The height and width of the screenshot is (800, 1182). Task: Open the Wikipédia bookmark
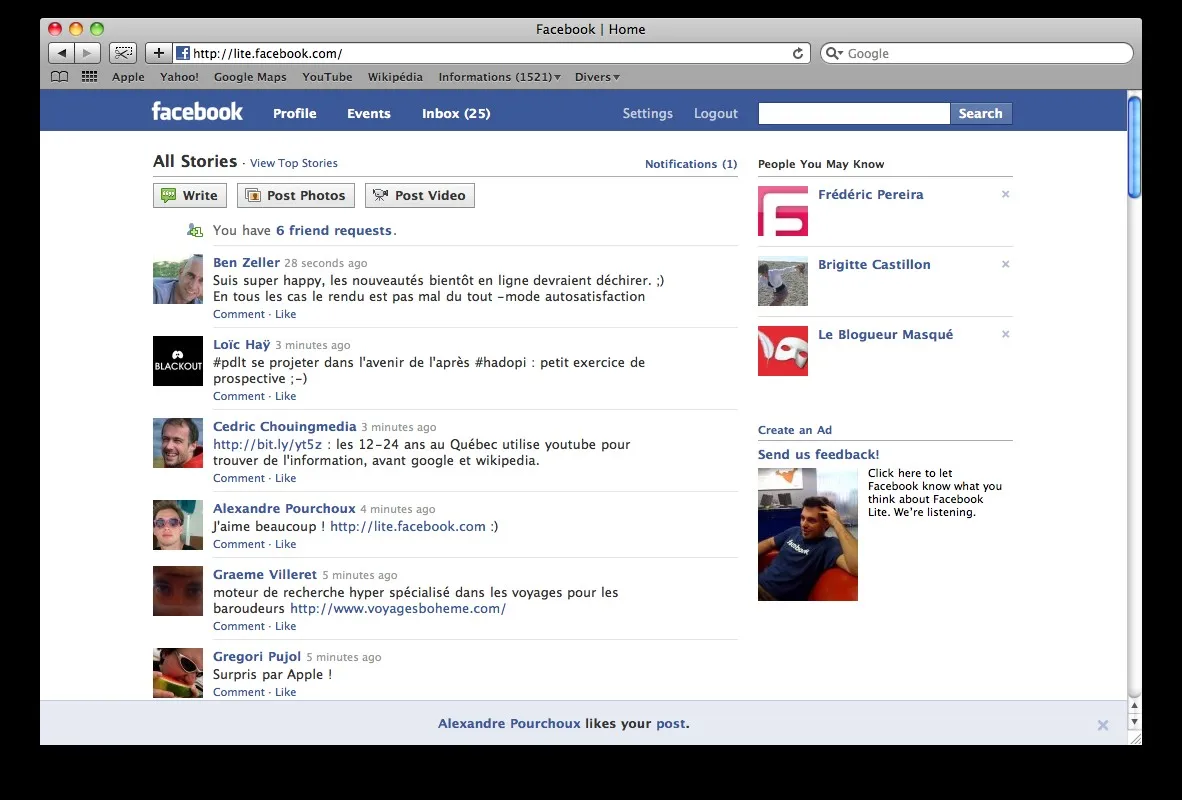click(395, 77)
